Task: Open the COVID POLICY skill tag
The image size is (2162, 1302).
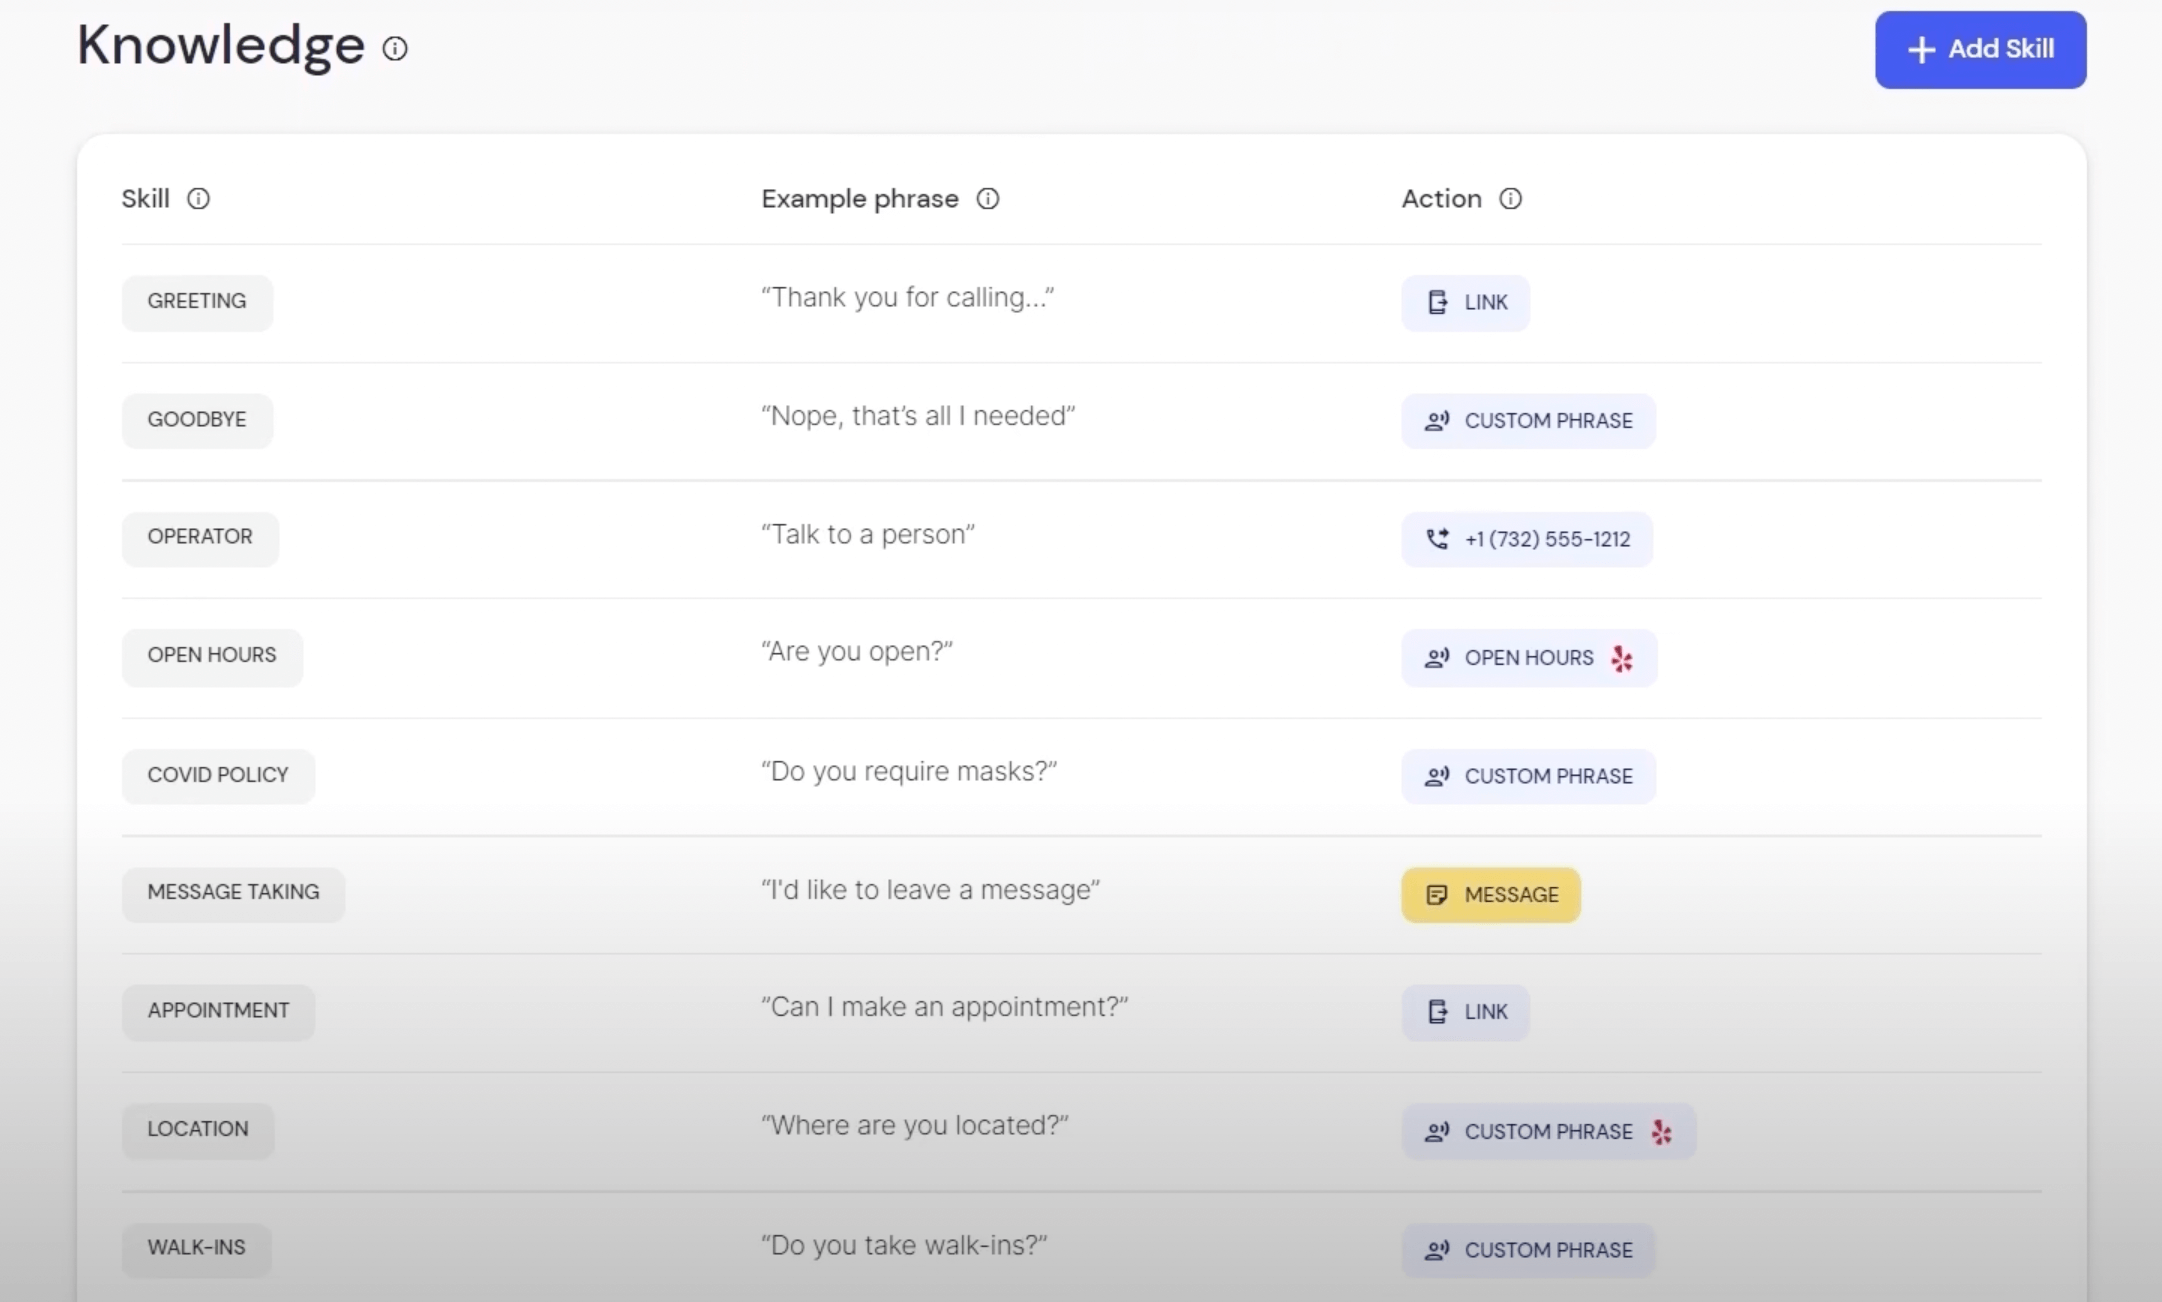Action: pos(218,775)
